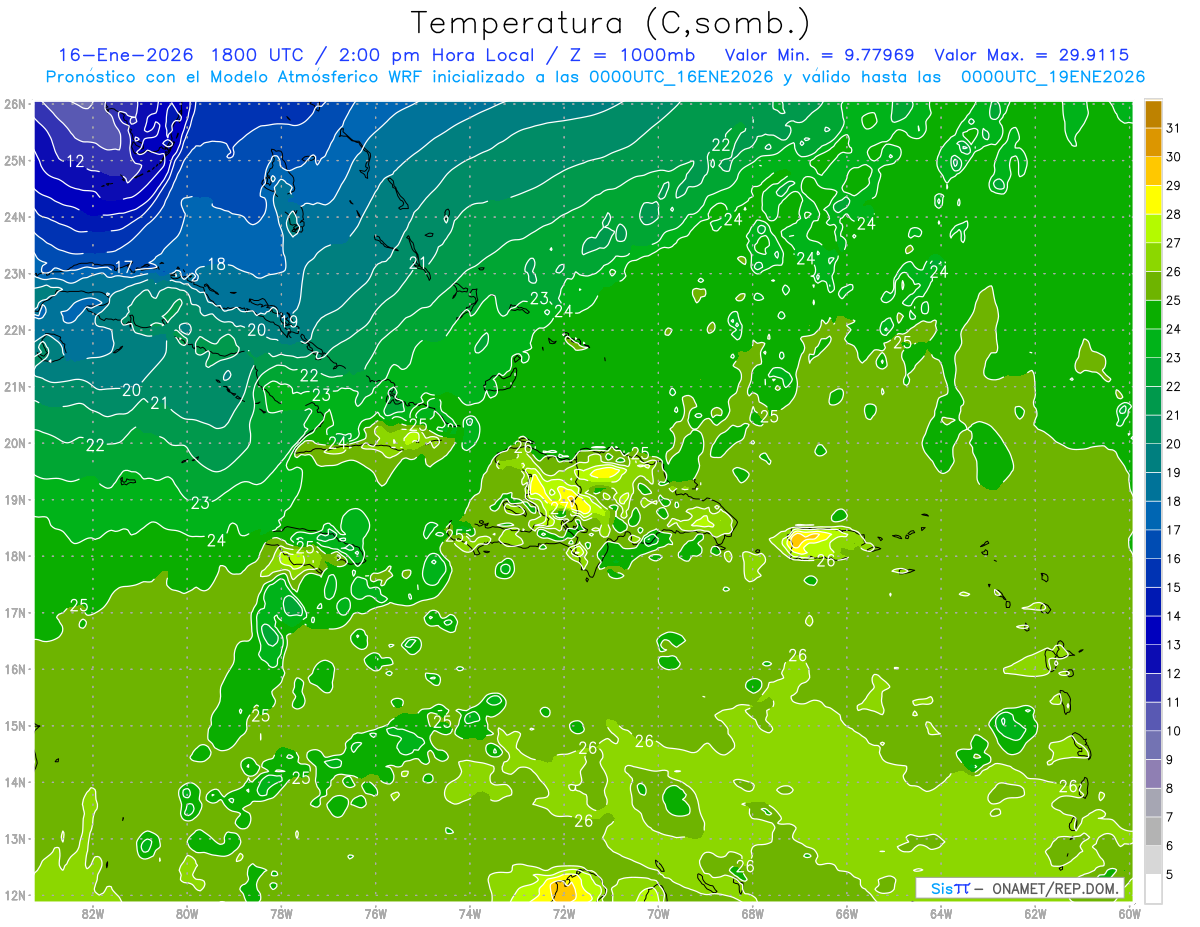Viewport: 1200px width, 927px height.
Task: Click the "Valor Min. = 9.77969" value
Action: click(821, 55)
